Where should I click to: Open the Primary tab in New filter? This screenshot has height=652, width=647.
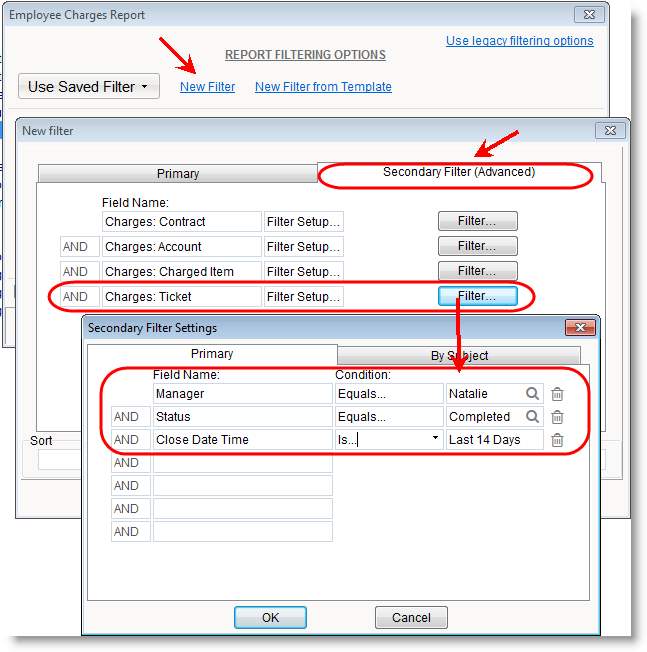tap(177, 174)
